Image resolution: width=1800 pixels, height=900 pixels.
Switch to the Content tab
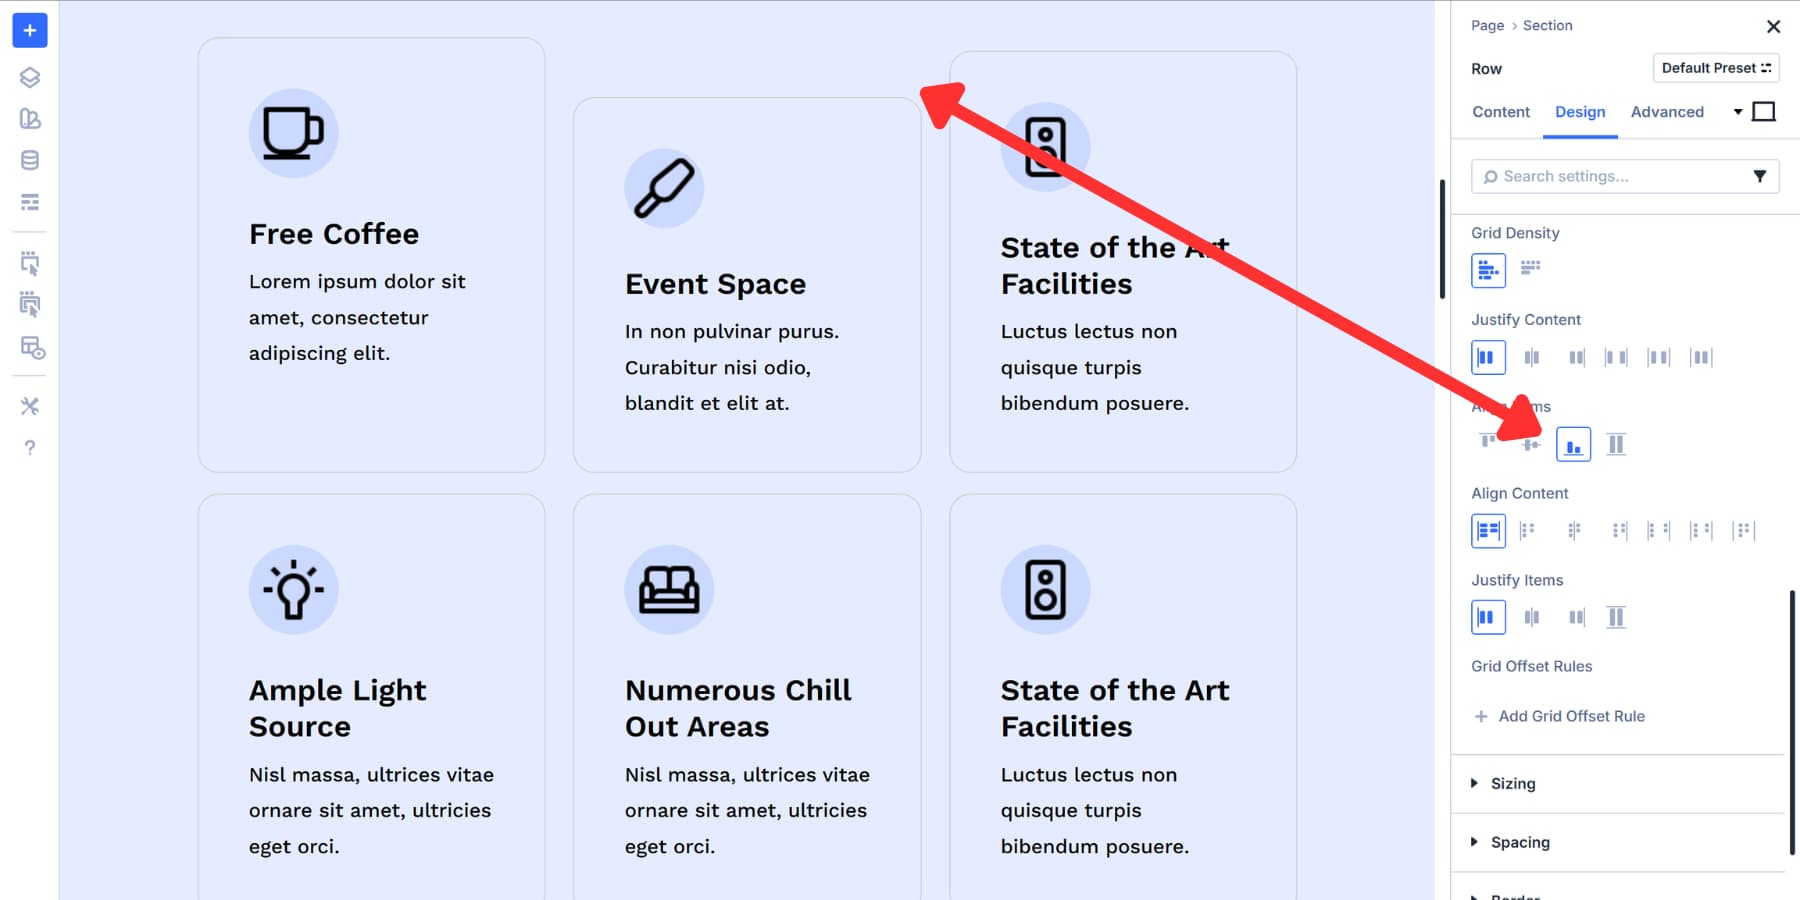tap(1500, 112)
